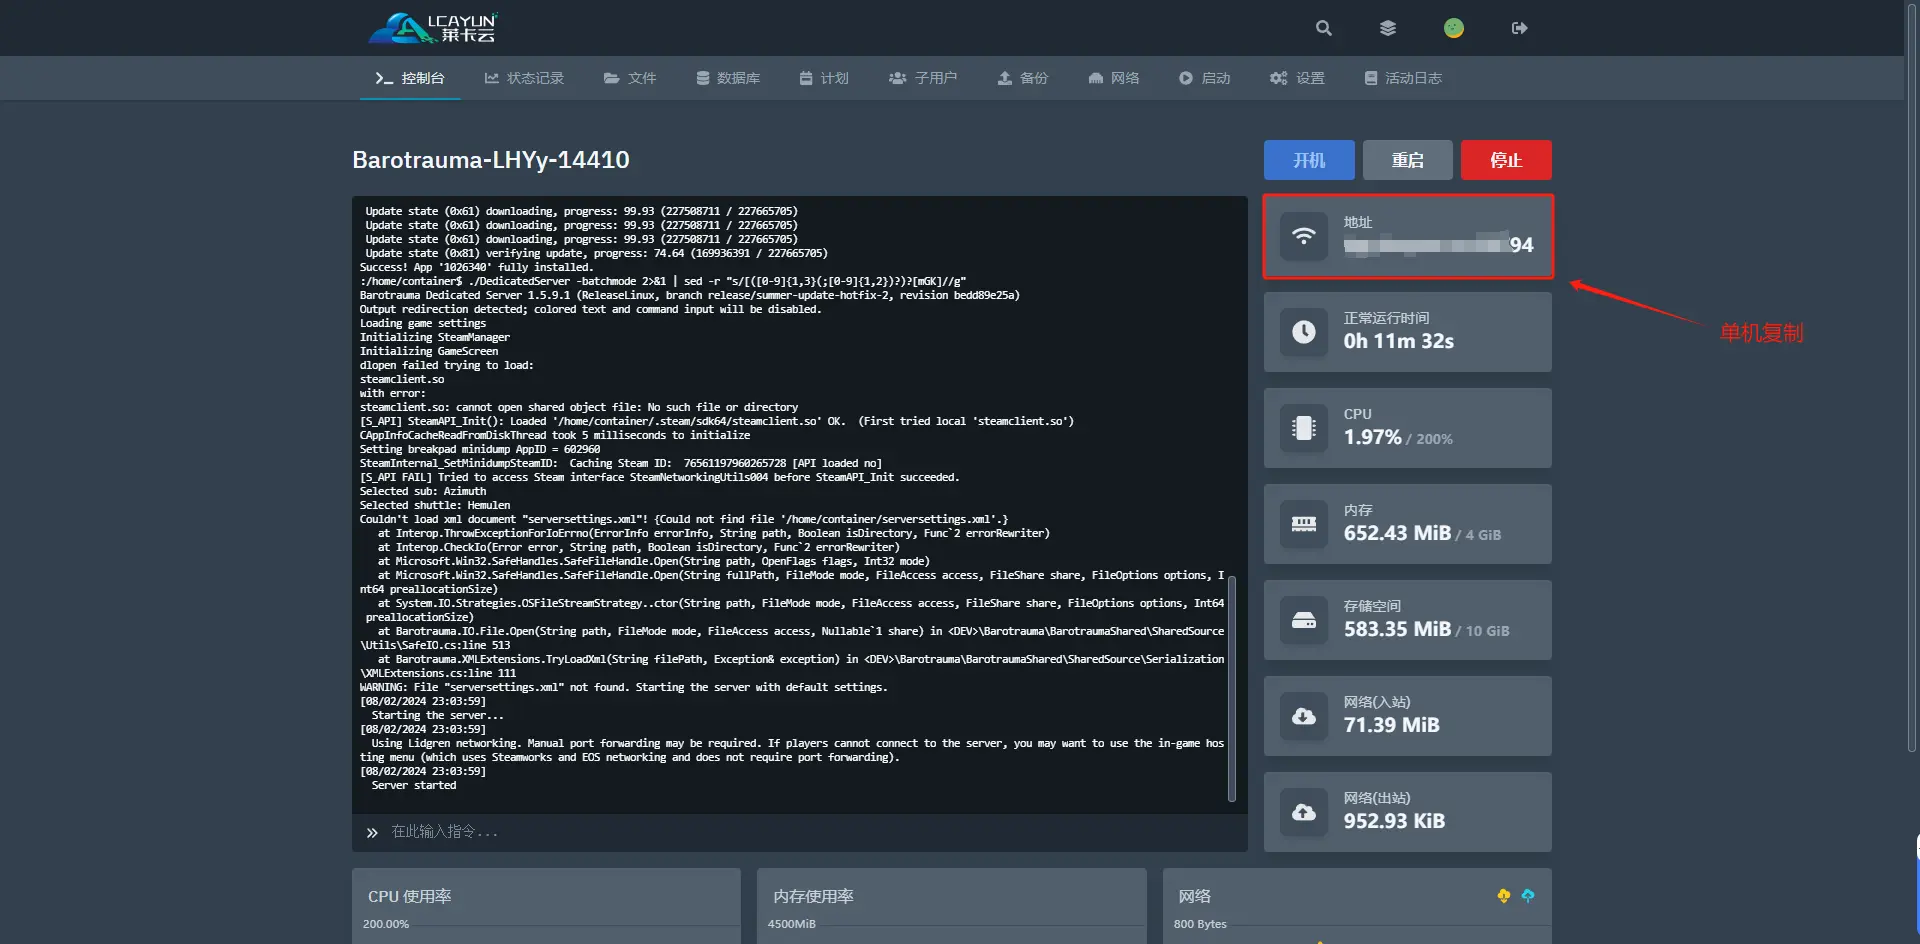
Task: Open the 设置 tab
Action: [1297, 78]
